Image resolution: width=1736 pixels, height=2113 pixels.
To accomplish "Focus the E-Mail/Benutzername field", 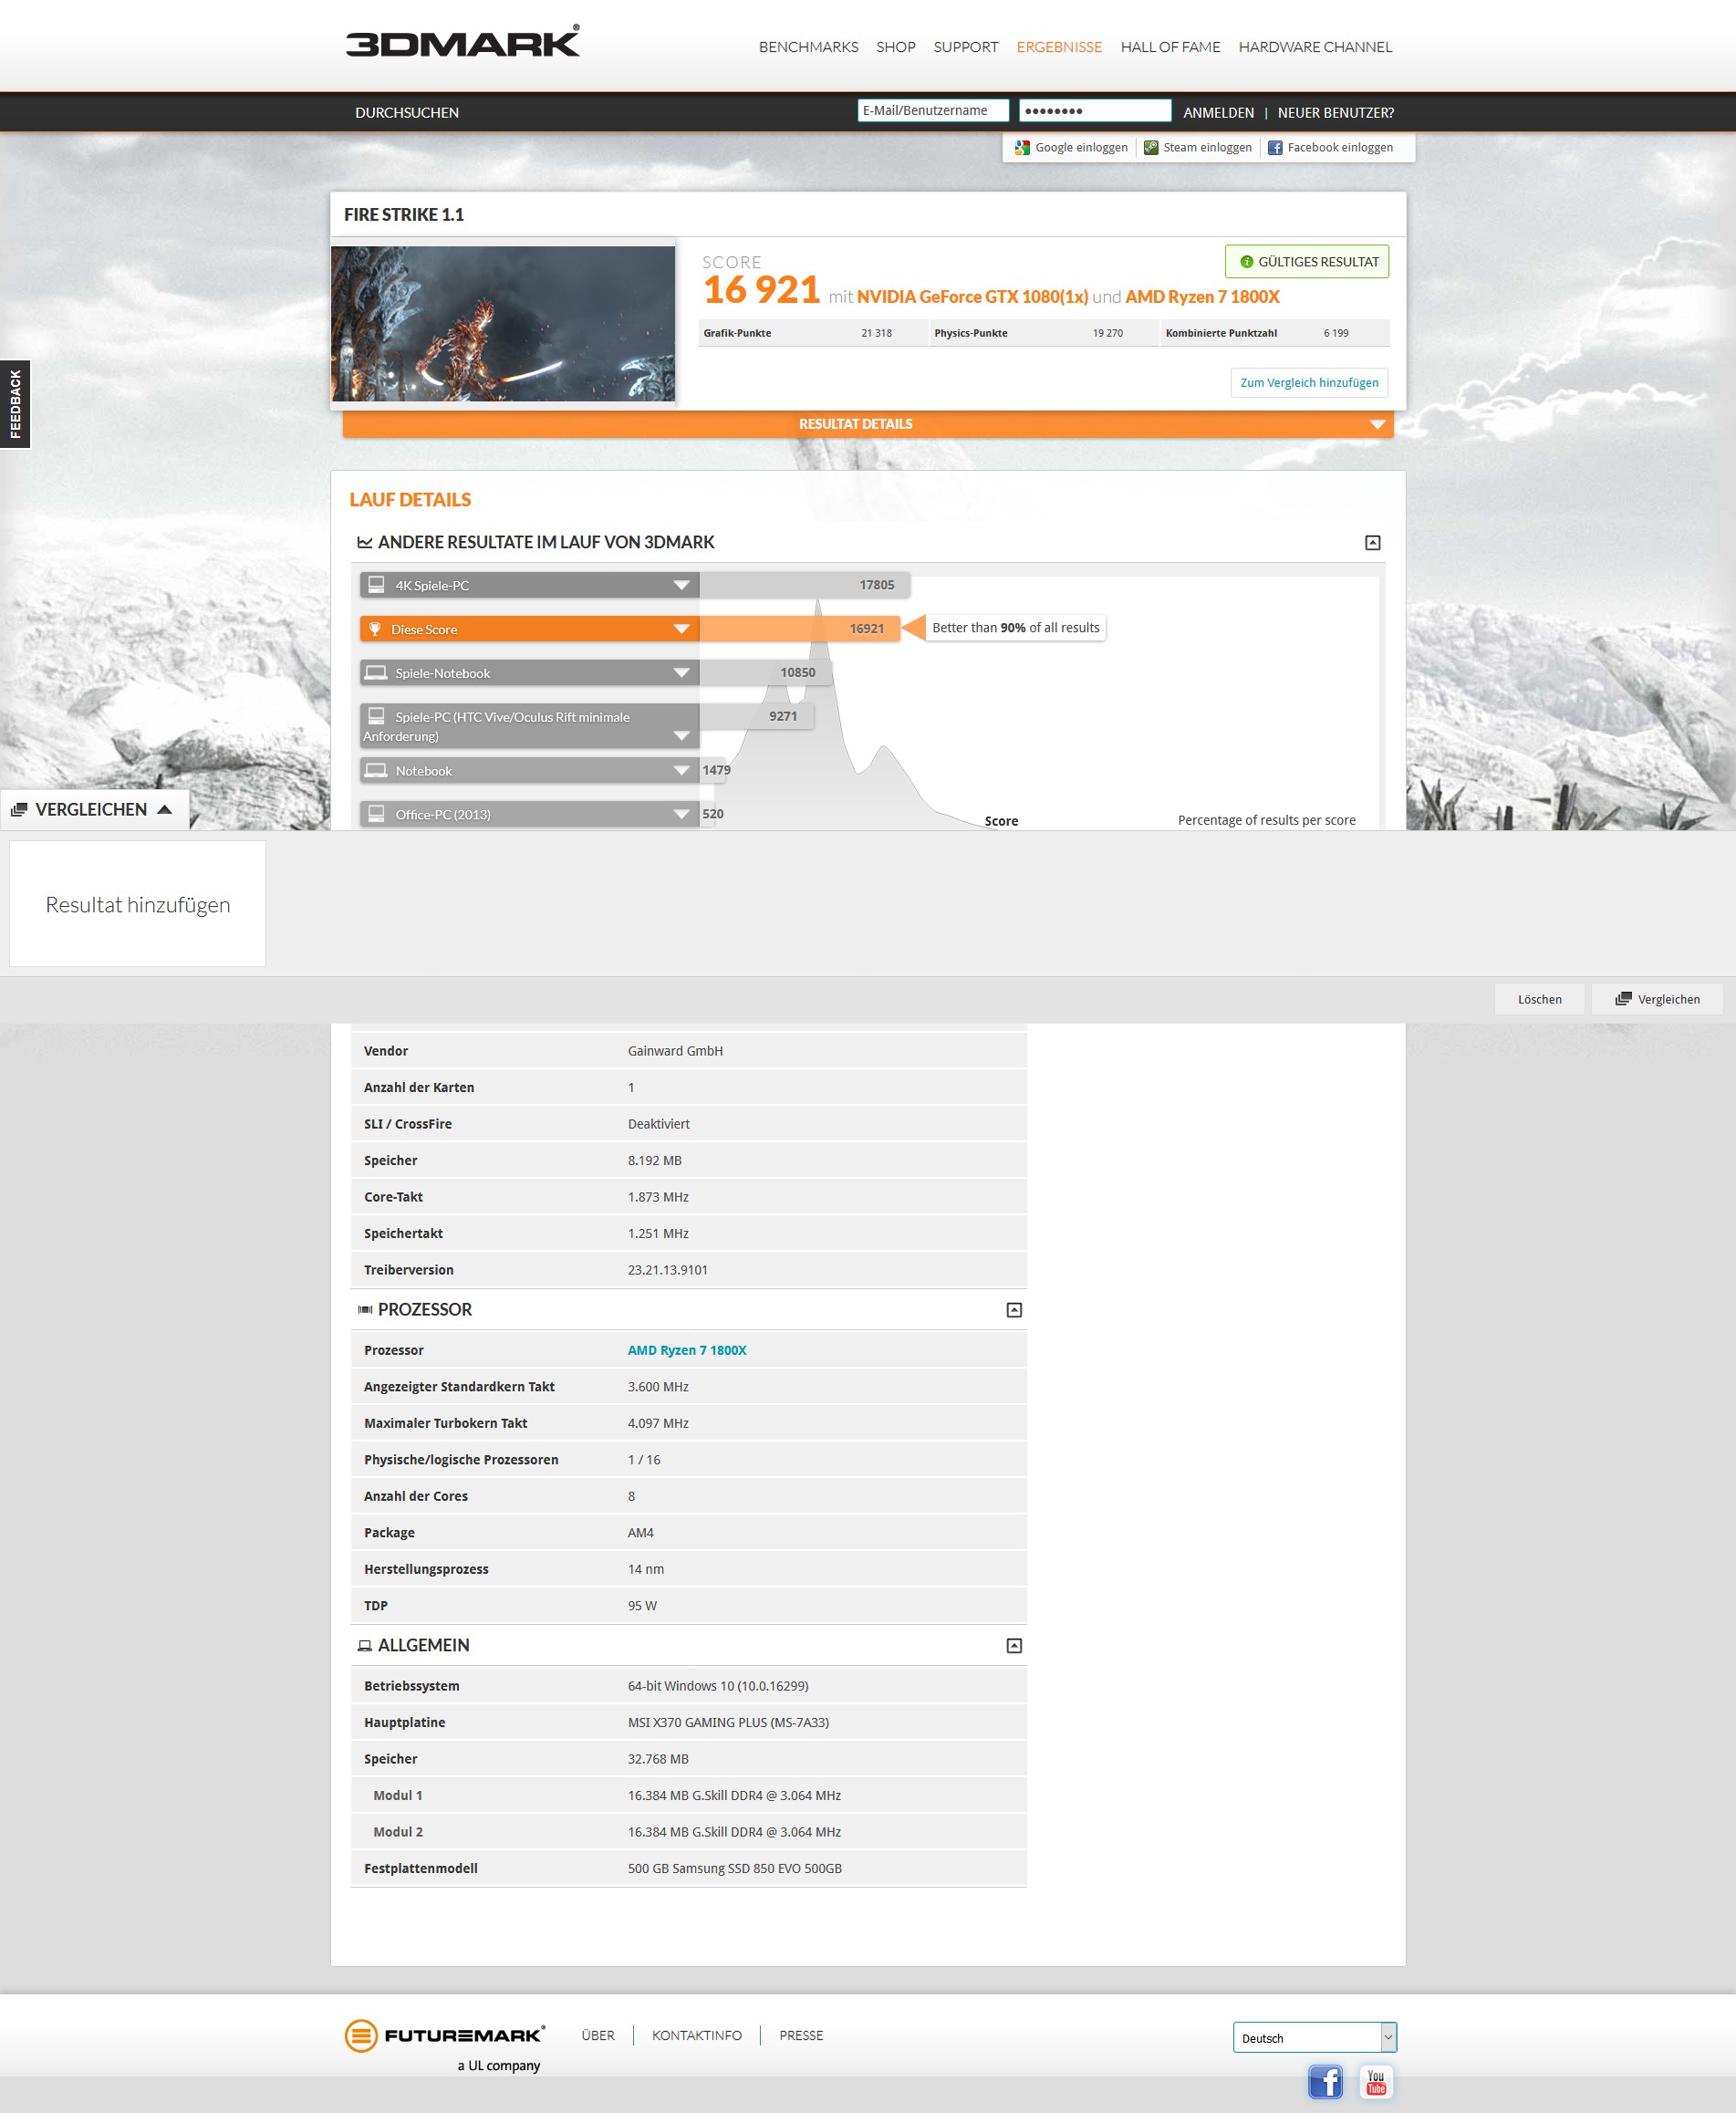I will (x=933, y=110).
